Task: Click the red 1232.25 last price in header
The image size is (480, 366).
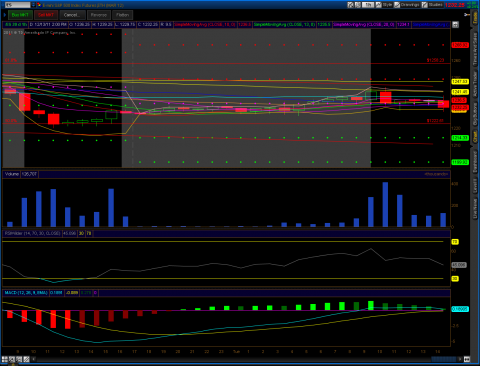Action: (x=455, y=5)
